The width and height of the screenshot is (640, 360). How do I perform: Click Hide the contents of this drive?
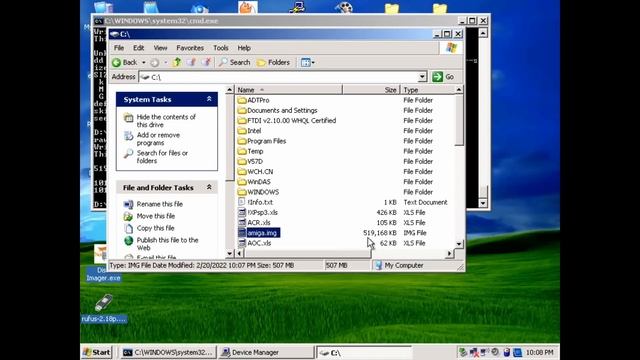pos(166,121)
